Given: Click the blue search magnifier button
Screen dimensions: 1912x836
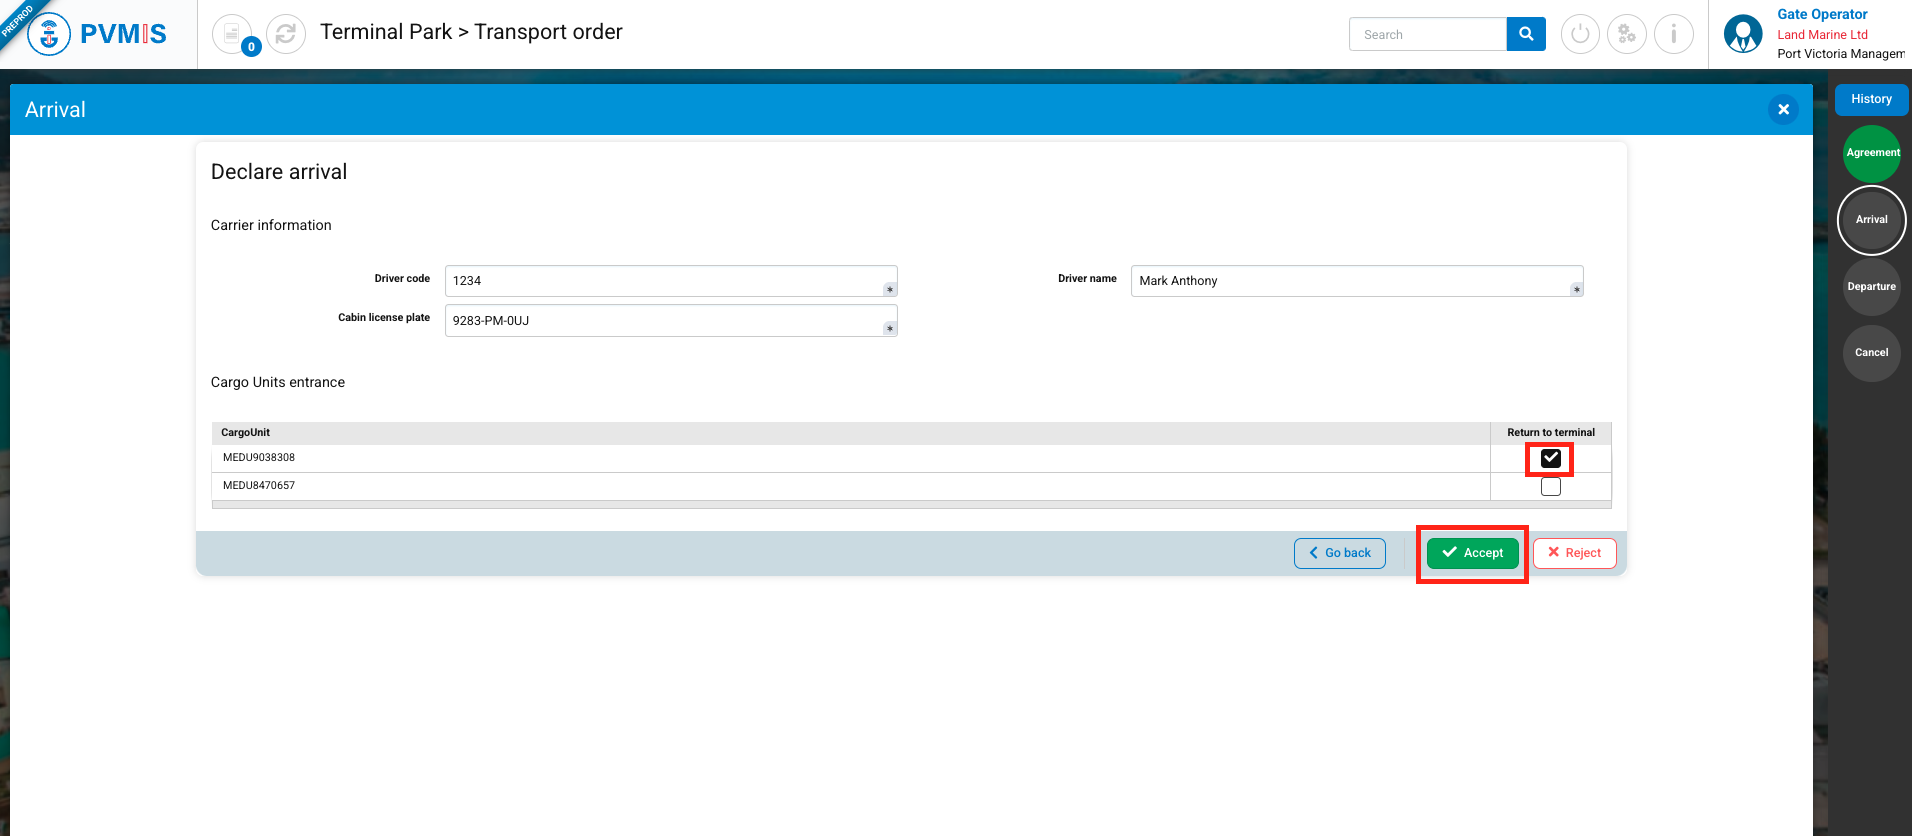Looking at the screenshot, I should tap(1525, 34).
